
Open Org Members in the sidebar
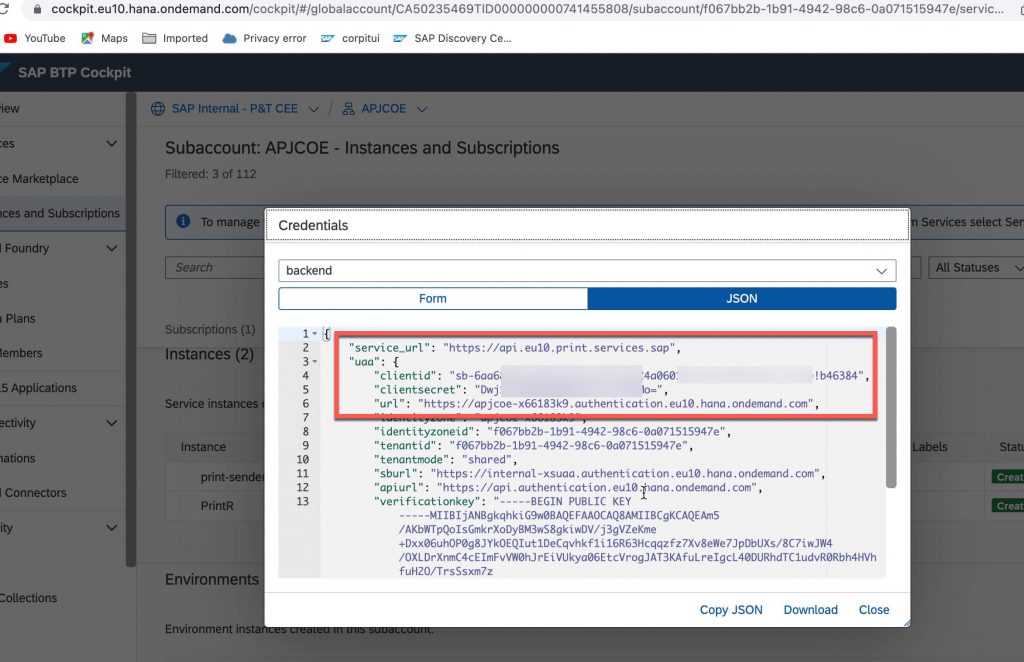[x=22, y=353]
